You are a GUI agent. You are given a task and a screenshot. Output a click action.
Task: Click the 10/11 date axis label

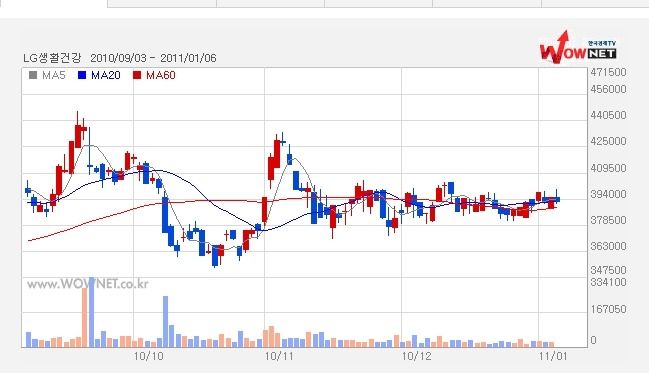(279, 356)
